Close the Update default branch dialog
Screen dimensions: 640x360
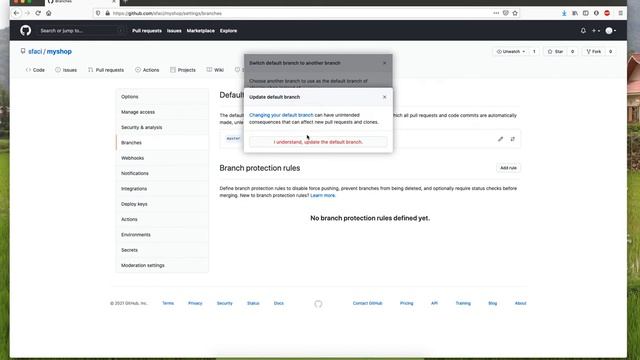click(384, 97)
